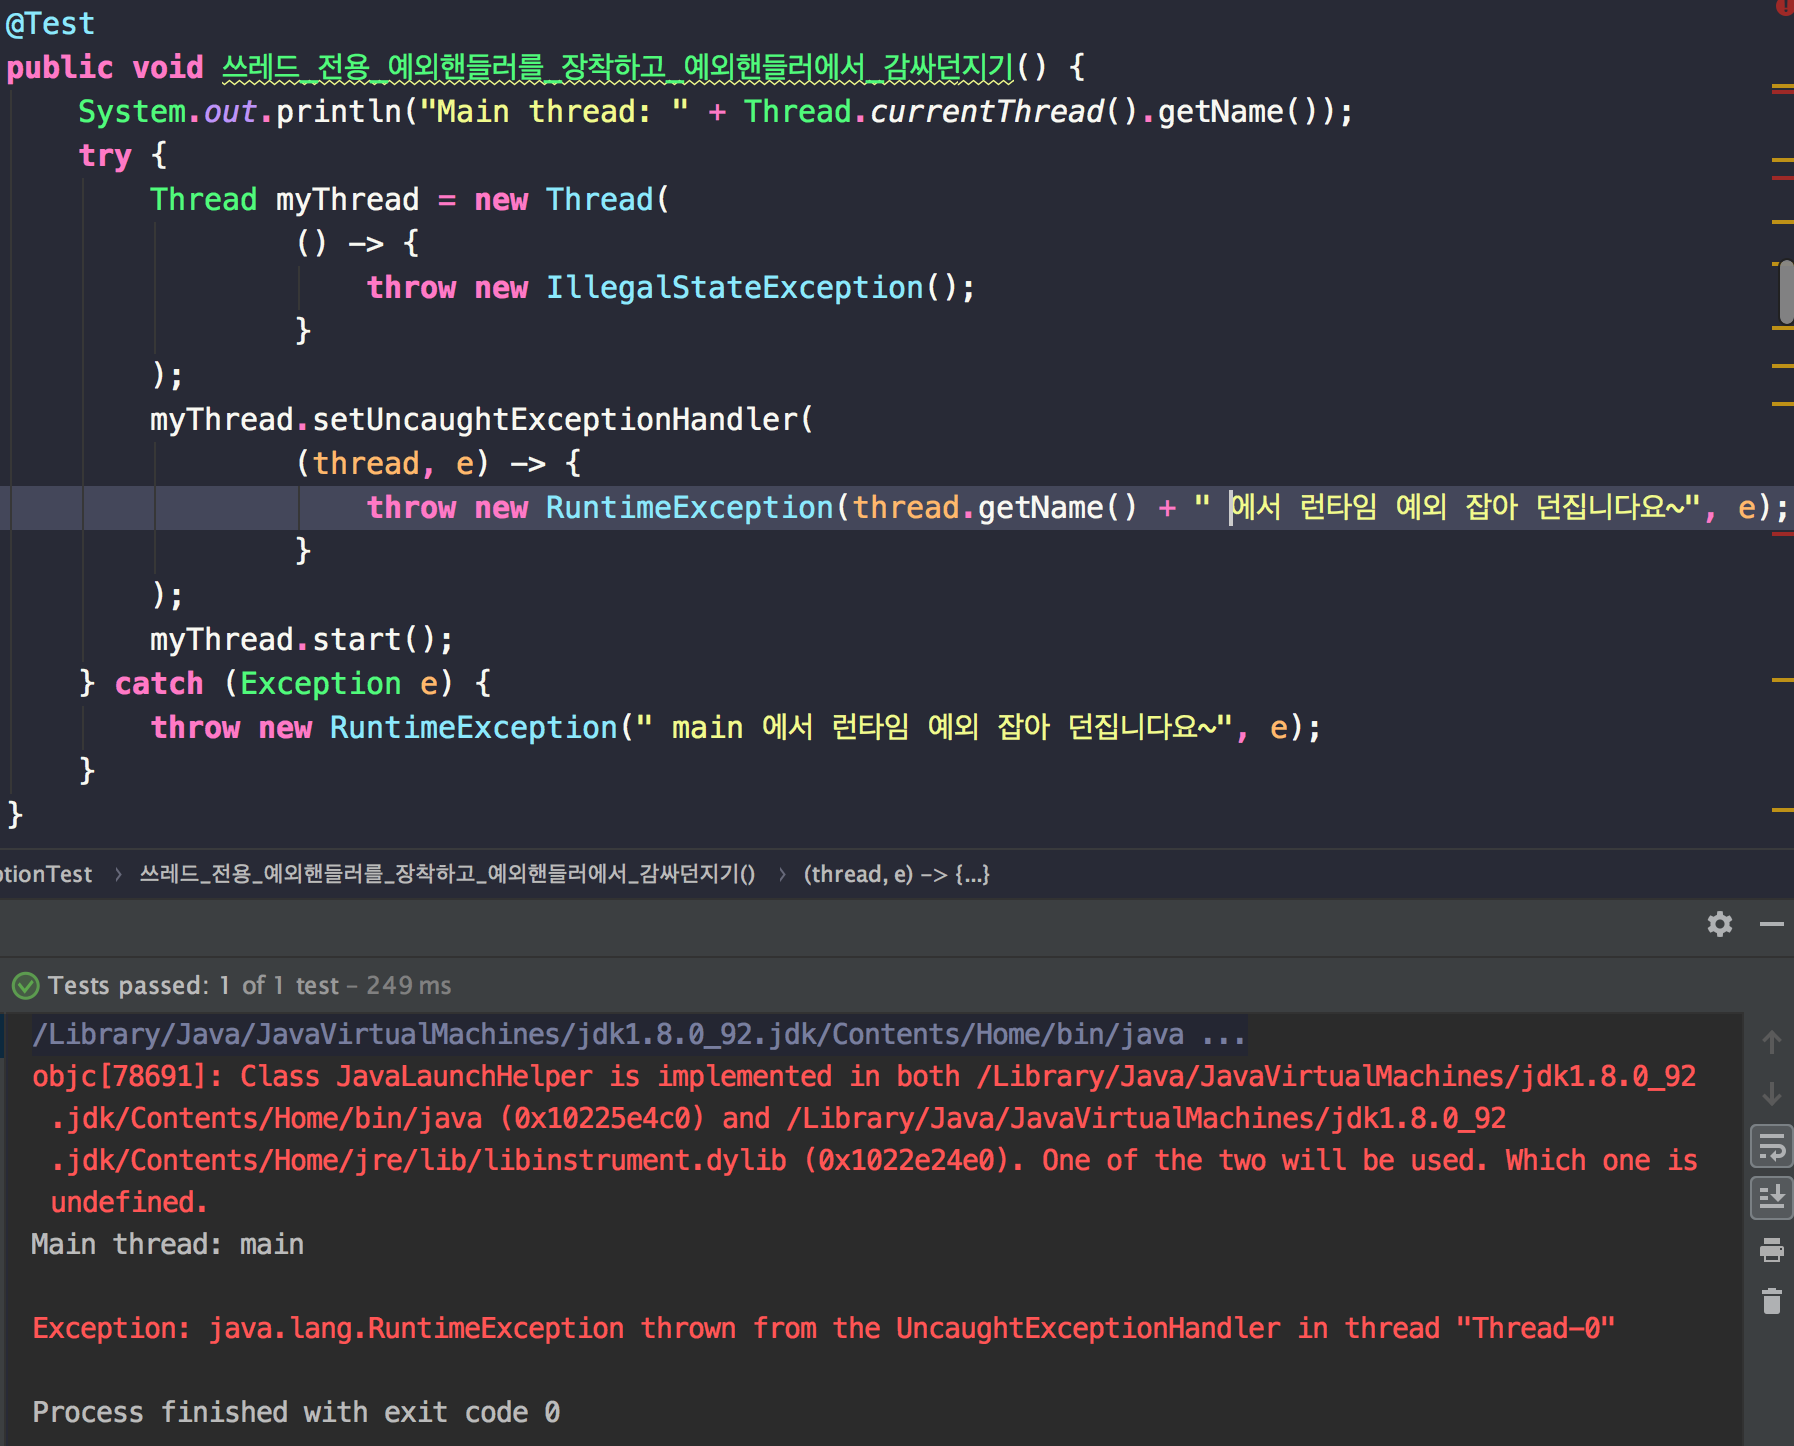1794x1446 pixels.
Task: Click 'currentThread()' in the println line
Action: [x=1004, y=111]
